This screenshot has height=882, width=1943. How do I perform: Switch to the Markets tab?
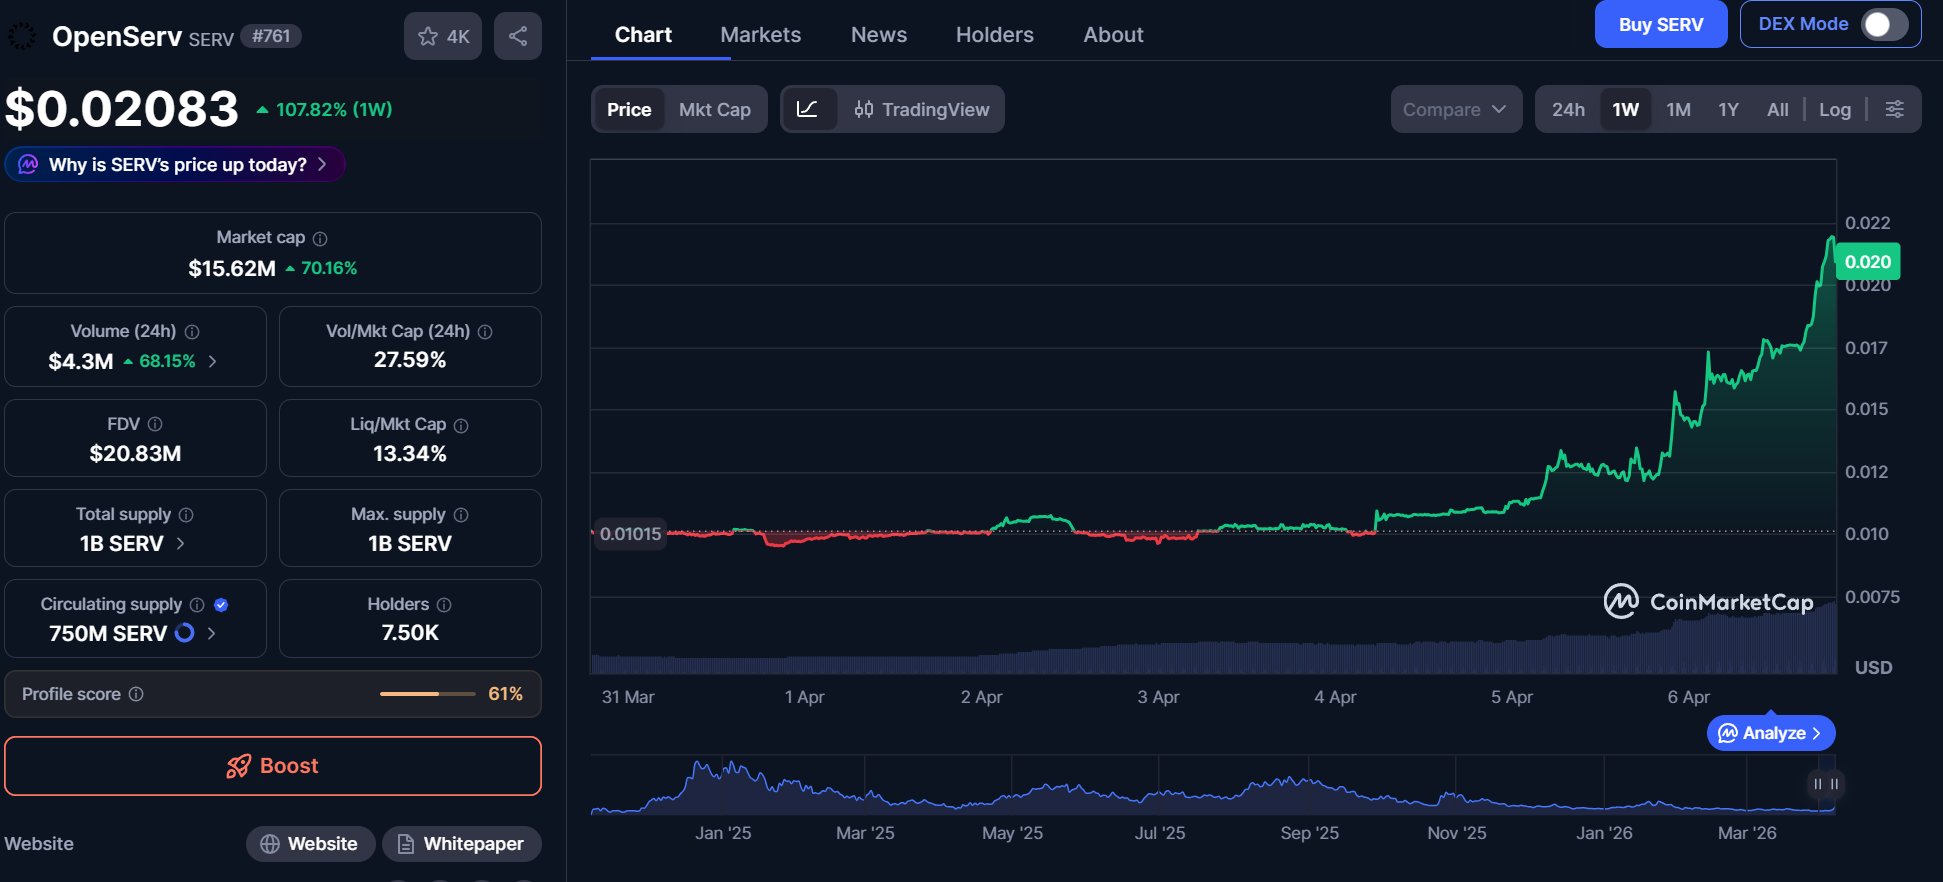[760, 35]
